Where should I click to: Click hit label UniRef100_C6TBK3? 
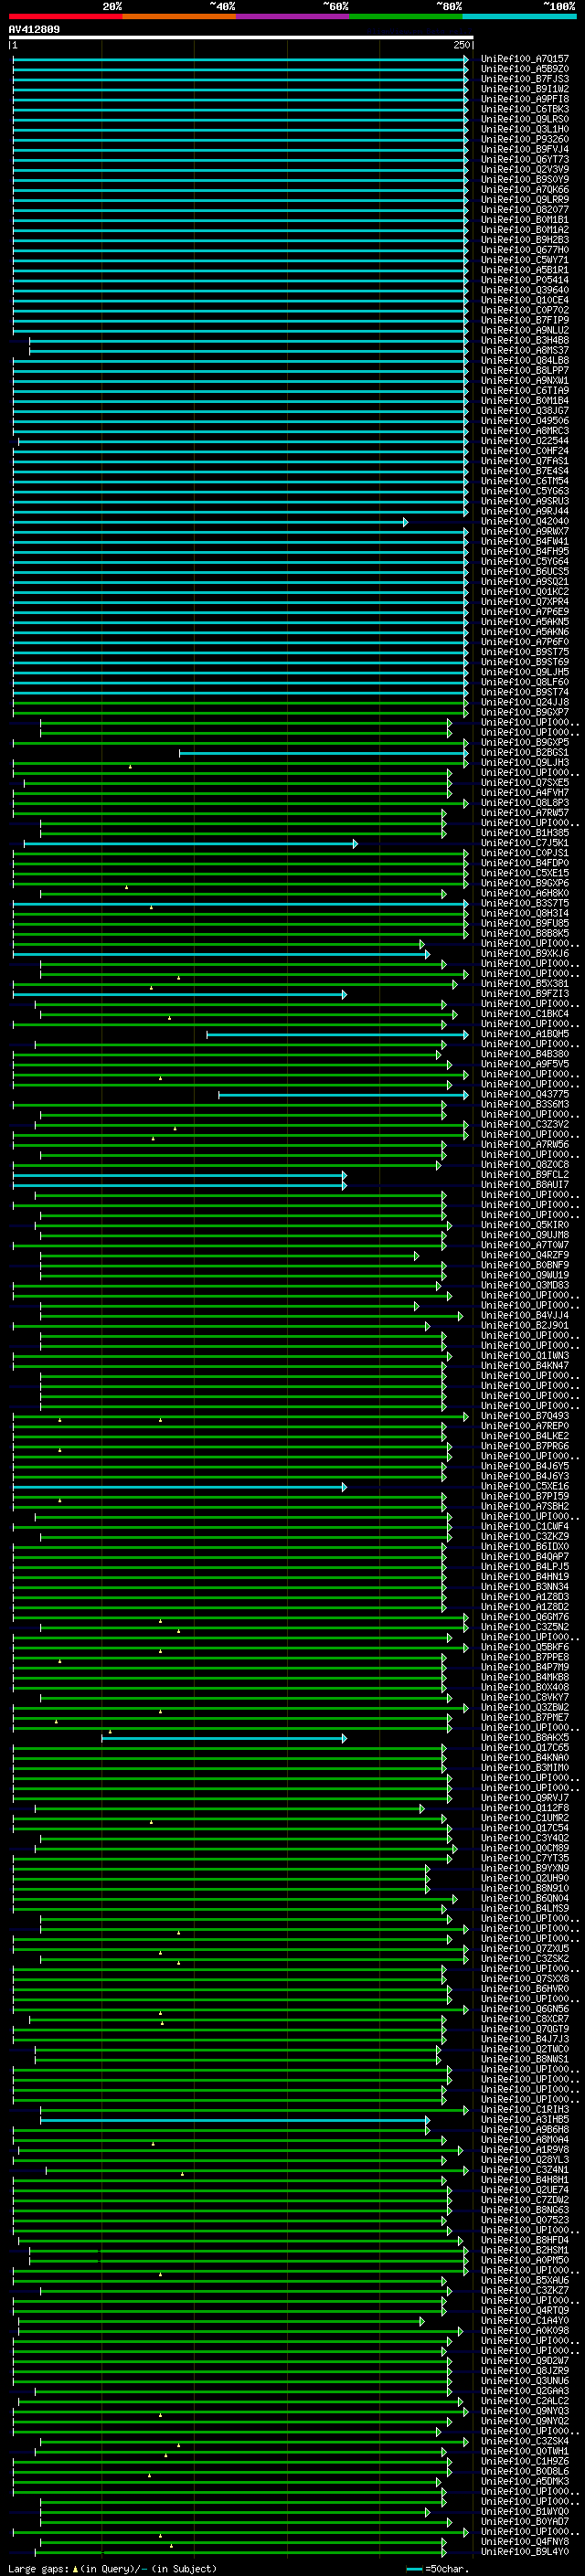(525, 109)
